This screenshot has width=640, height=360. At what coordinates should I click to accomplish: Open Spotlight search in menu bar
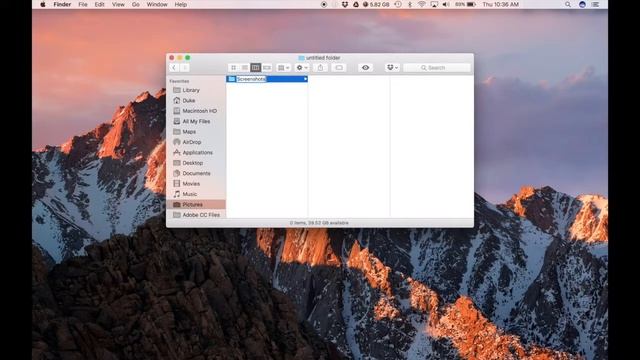pyautogui.click(x=568, y=4)
